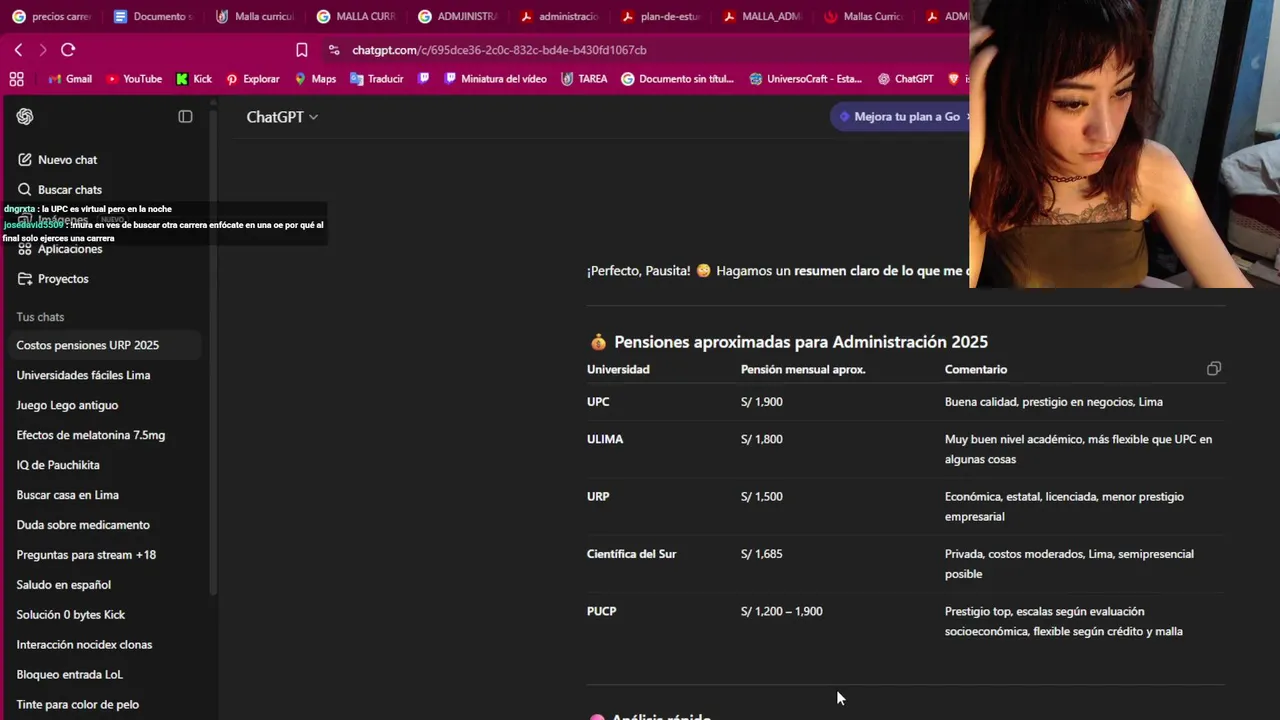Click the ChatGPT logo in sidebar

point(25,117)
